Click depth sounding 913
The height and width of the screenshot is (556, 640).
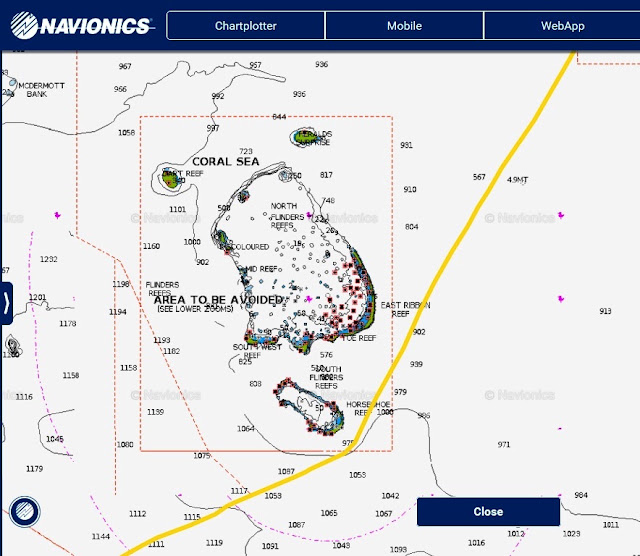click(x=605, y=311)
